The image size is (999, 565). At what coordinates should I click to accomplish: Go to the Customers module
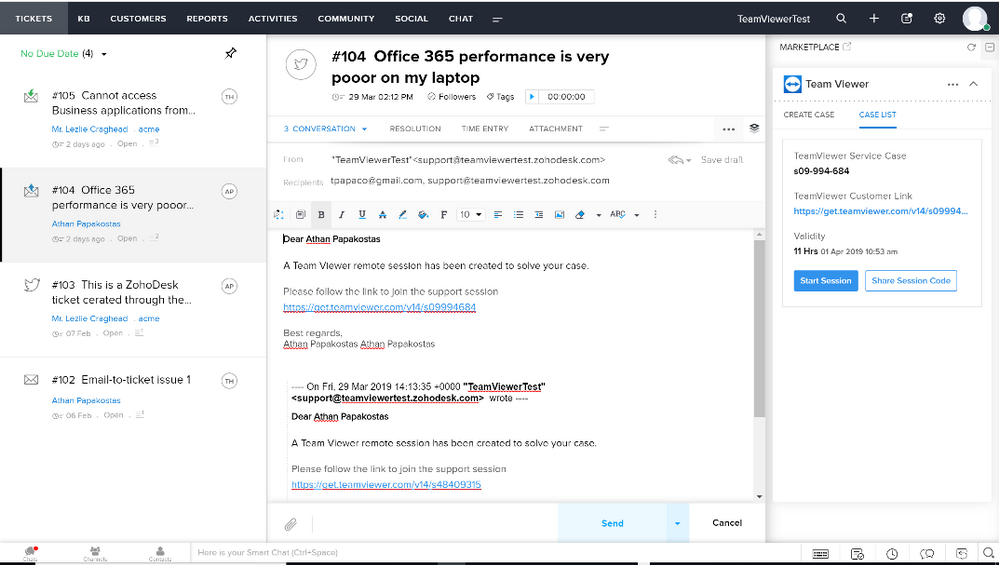[x=138, y=18]
